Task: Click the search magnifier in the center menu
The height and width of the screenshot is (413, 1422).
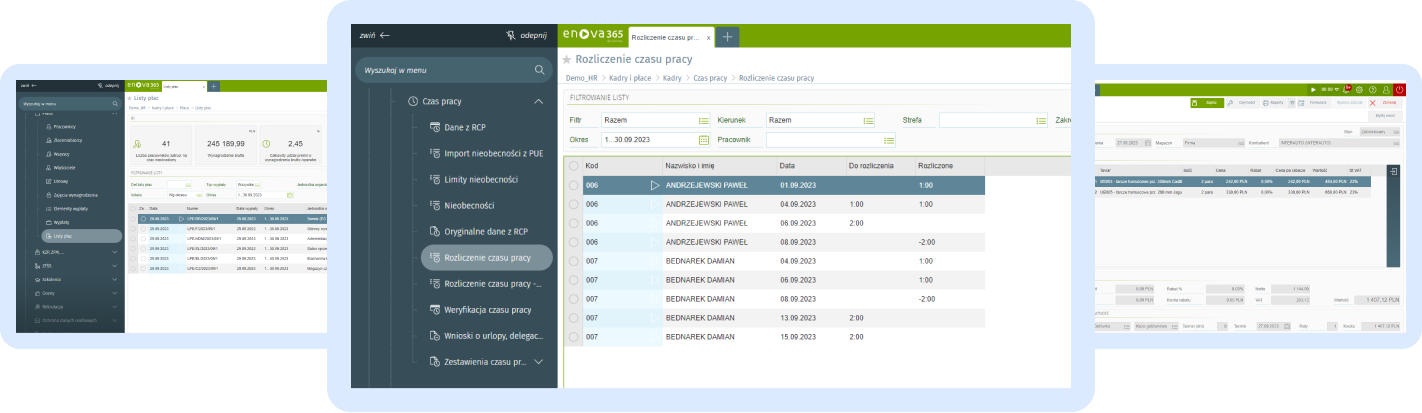Action: 540,70
